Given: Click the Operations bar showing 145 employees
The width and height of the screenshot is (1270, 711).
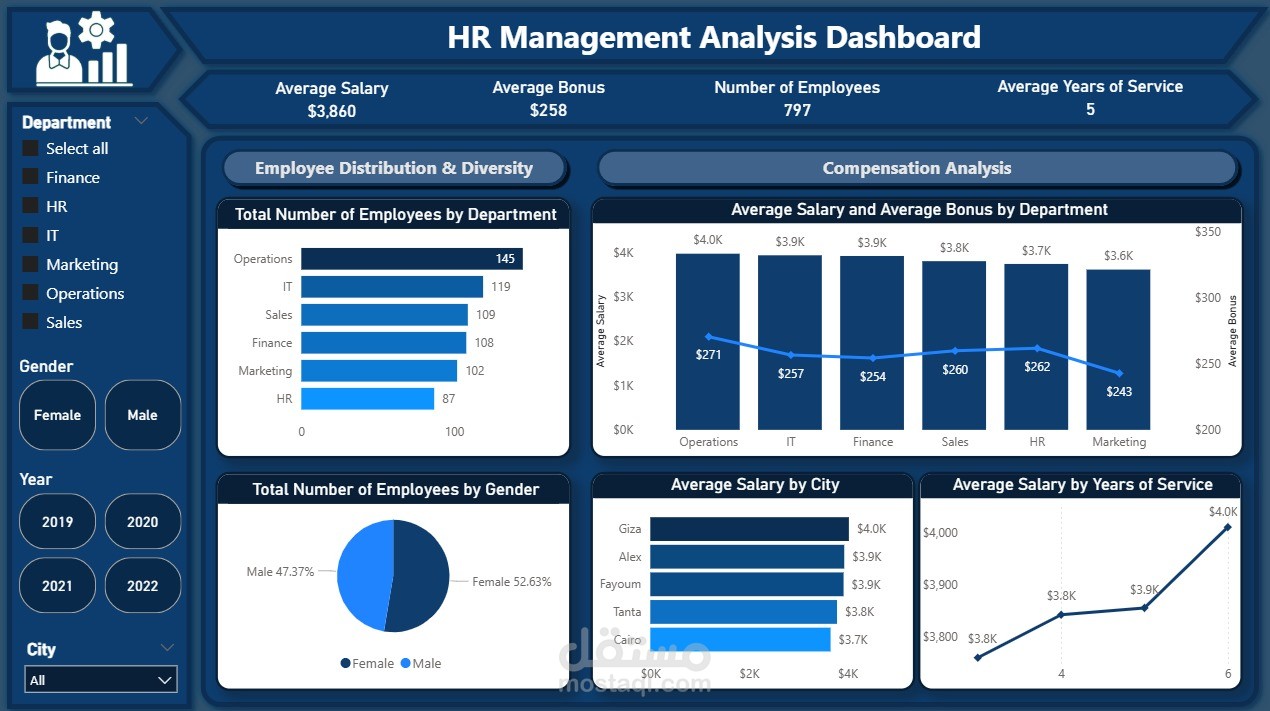Looking at the screenshot, I should click(411, 259).
